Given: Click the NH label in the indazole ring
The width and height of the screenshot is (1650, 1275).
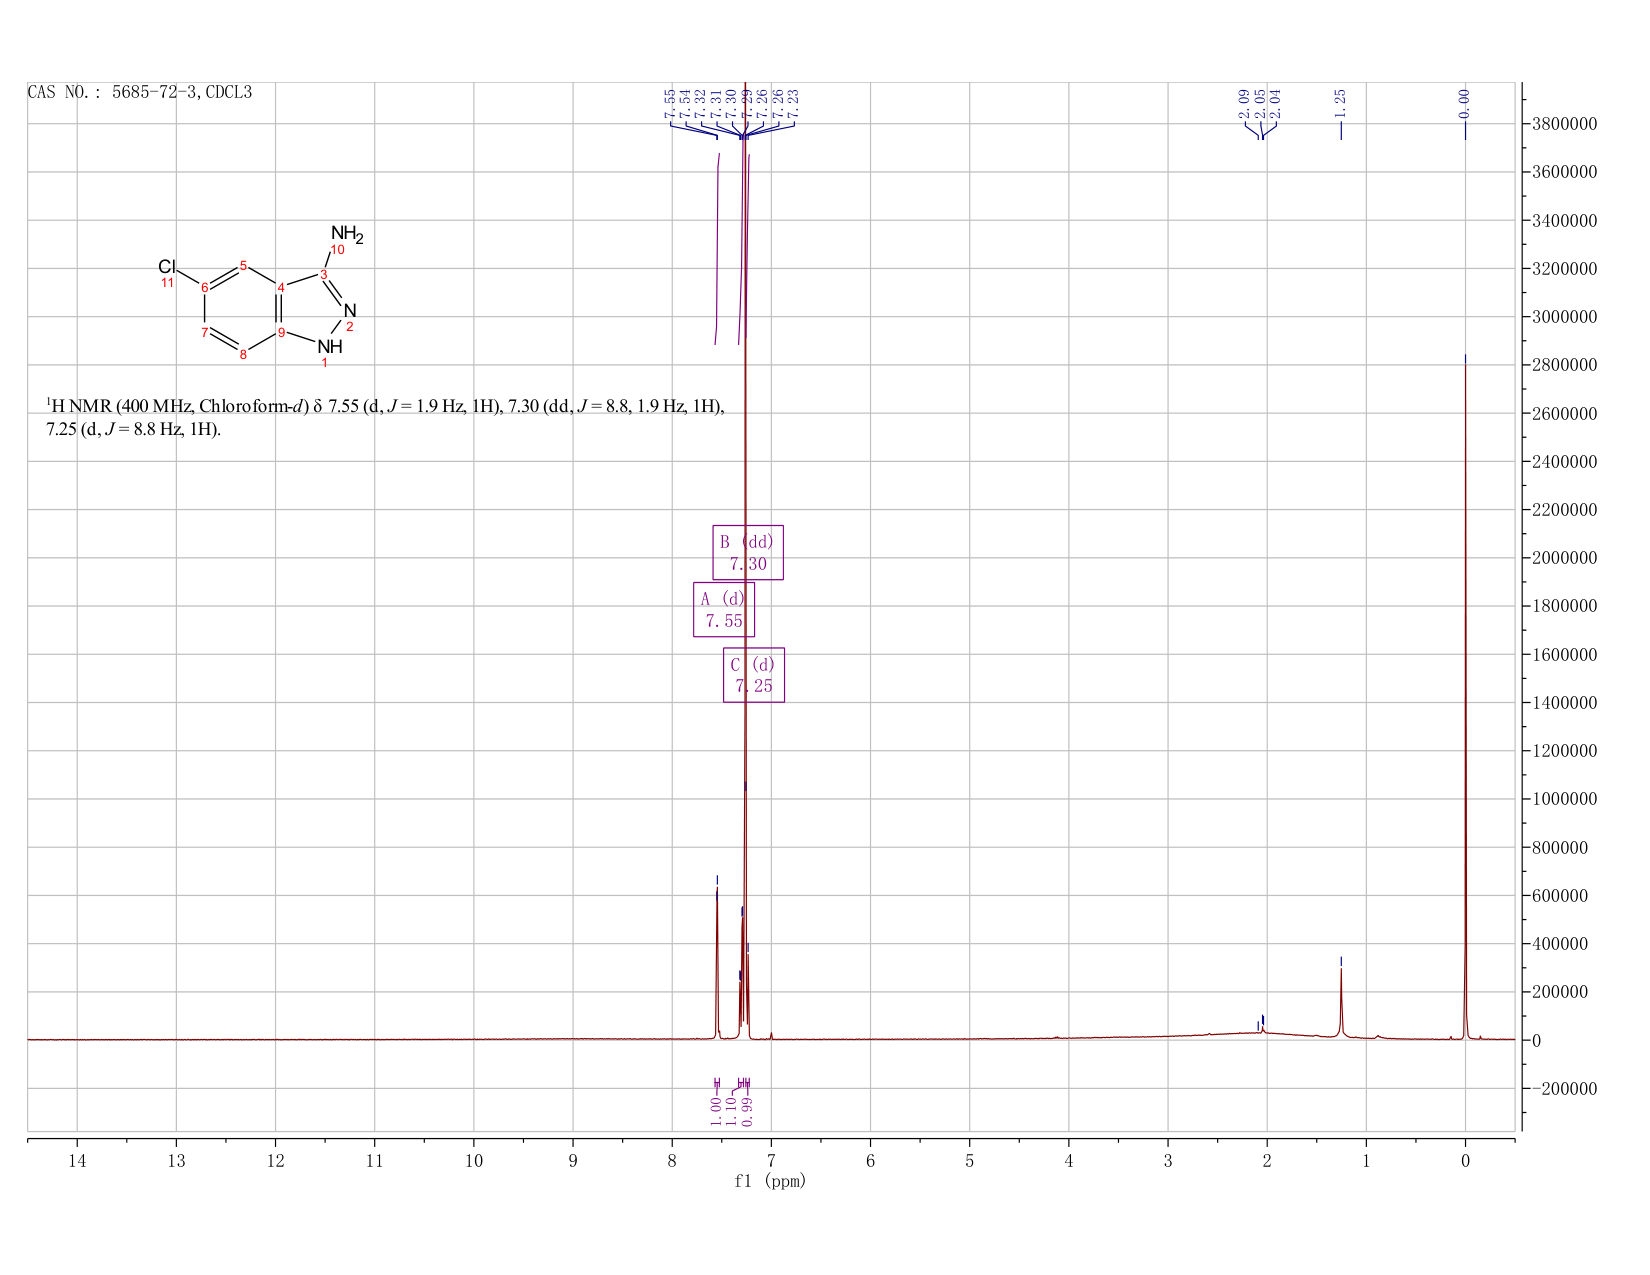Looking at the screenshot, I should tap(330, 347).
